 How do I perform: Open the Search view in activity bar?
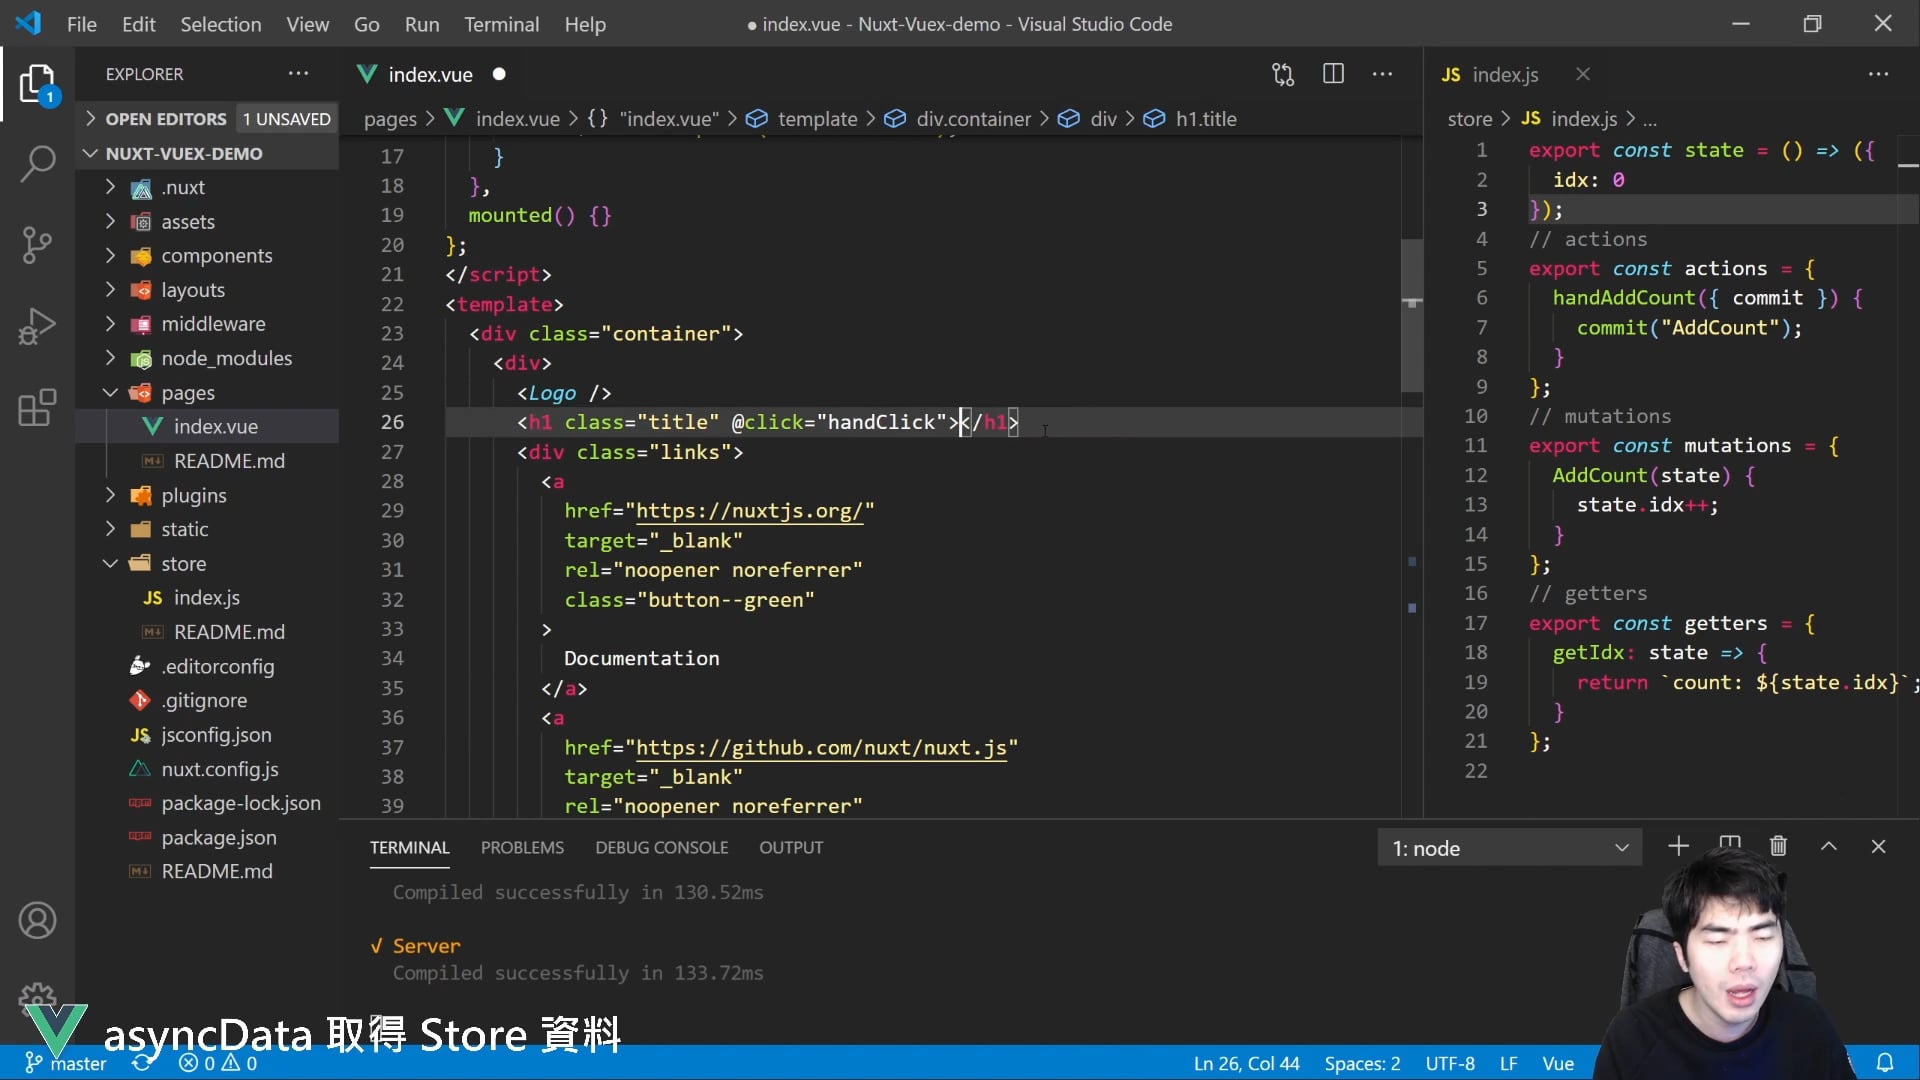pyautogui.click(x=37, y=163)
